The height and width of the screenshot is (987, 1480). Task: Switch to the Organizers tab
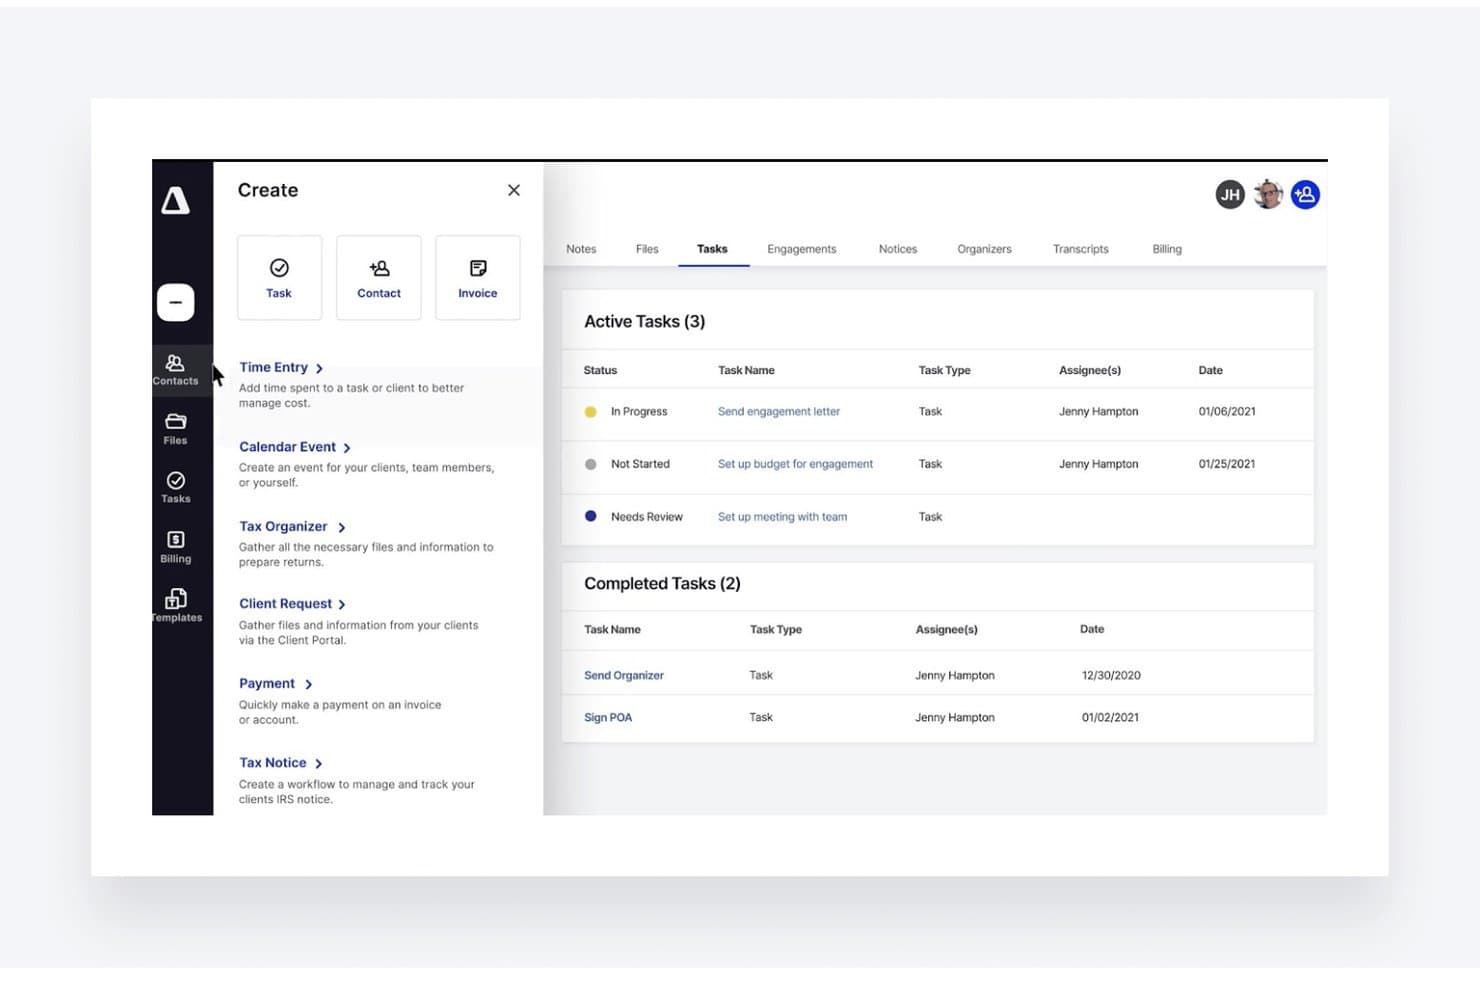click(984, 249)
